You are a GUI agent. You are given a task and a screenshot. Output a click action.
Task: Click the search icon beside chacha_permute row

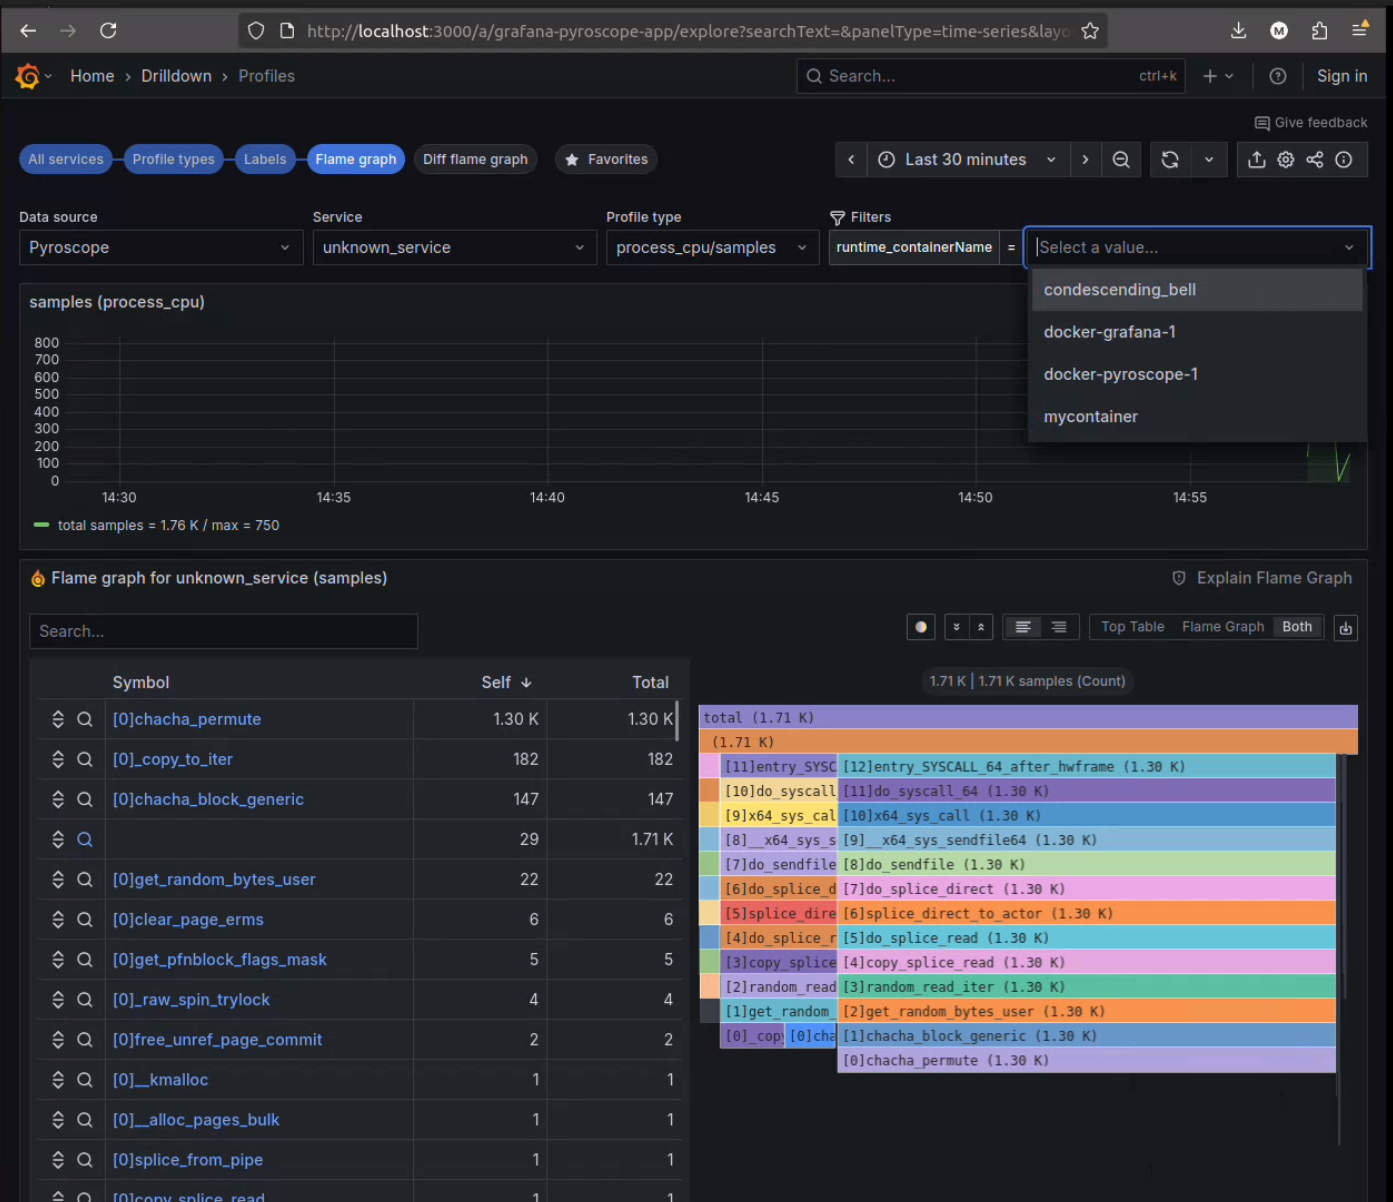coord(85,719)
